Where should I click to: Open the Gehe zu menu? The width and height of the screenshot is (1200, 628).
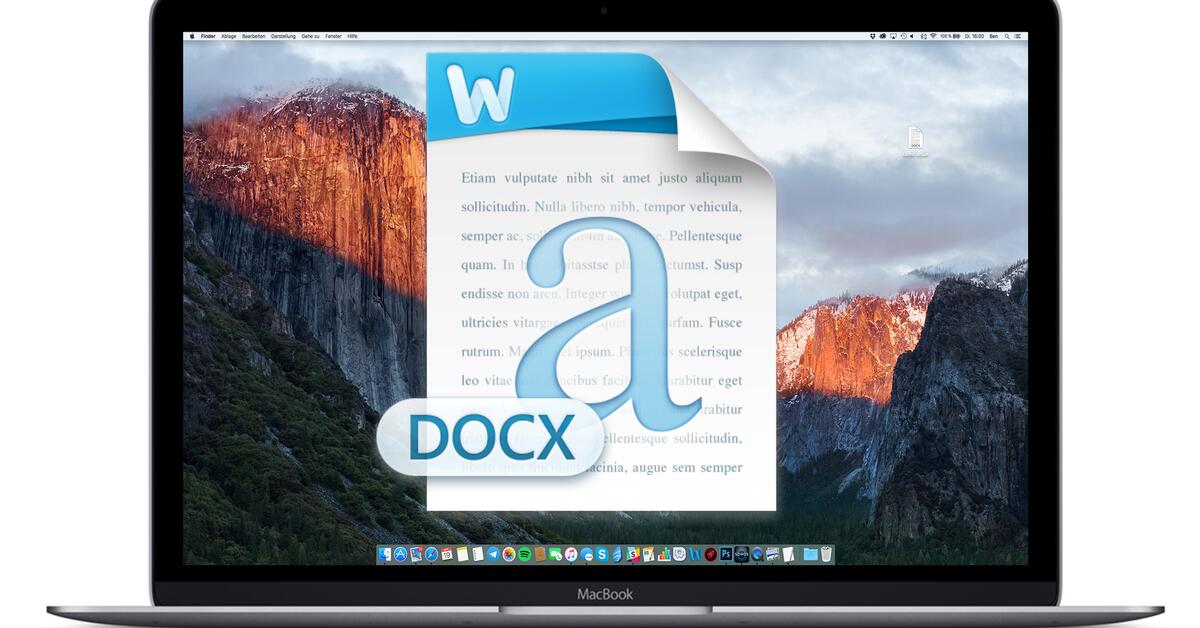pos(311,36)
